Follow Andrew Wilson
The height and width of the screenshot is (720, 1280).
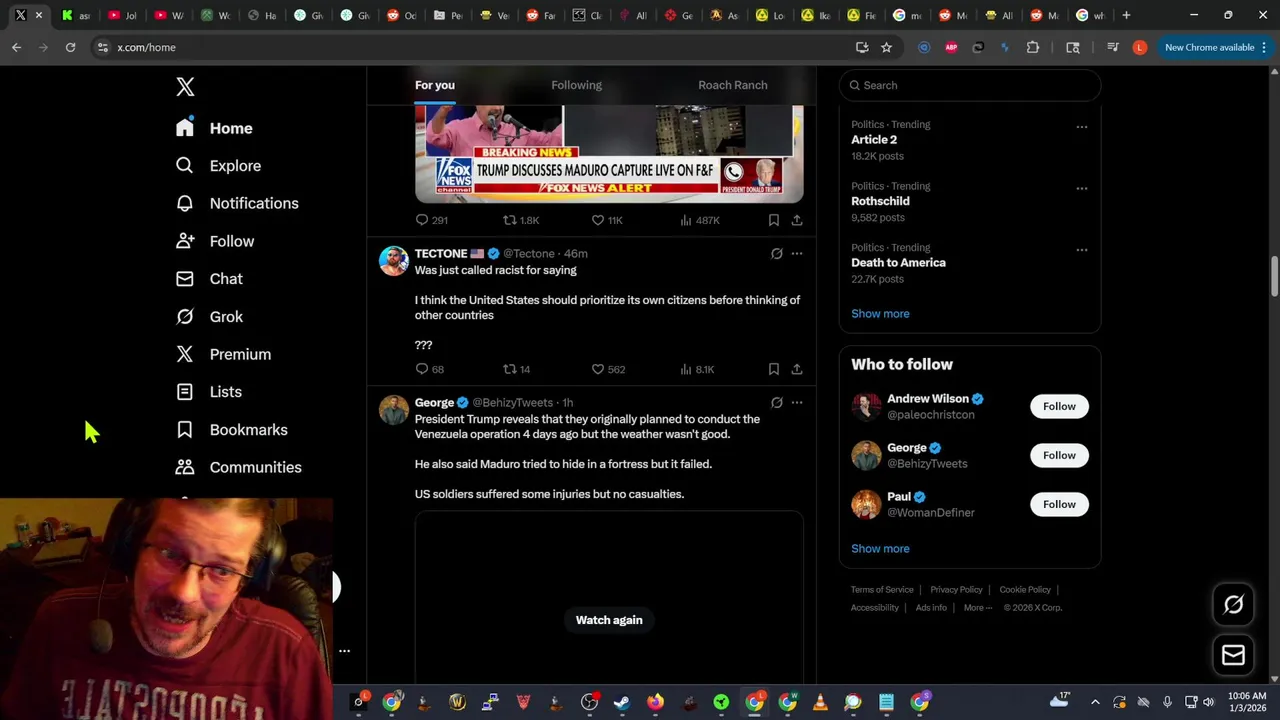[1059, 406]
